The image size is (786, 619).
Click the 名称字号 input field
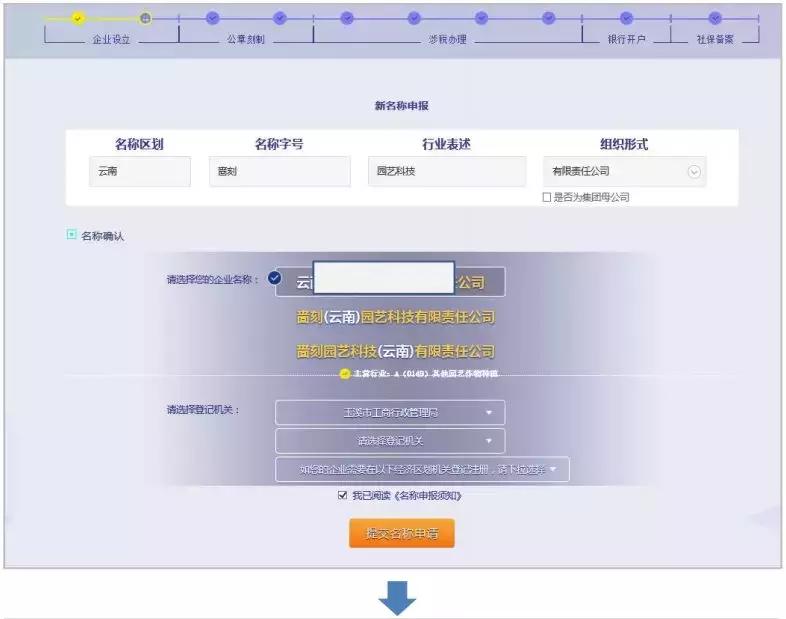pyautogui.click(x=280, y=171)
